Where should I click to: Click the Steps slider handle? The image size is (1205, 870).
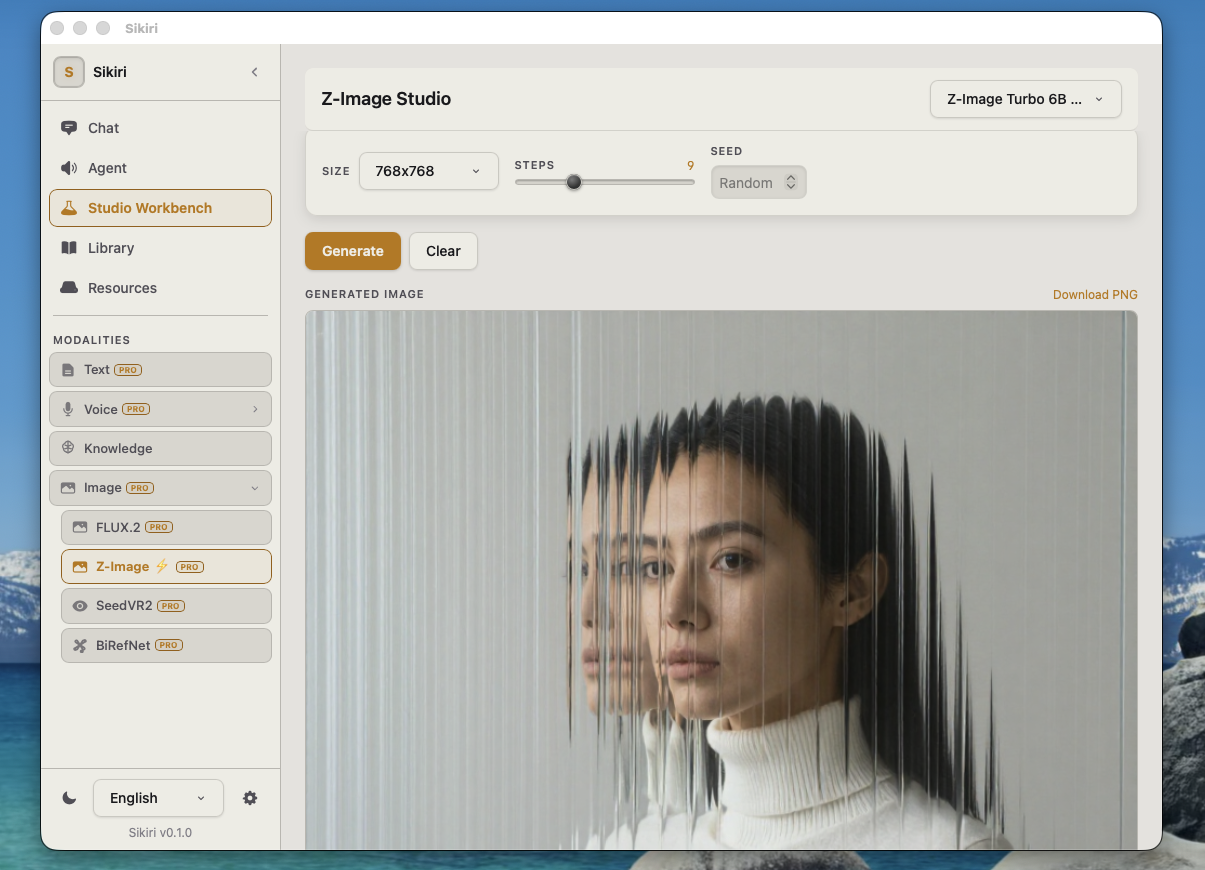(574, 182)
